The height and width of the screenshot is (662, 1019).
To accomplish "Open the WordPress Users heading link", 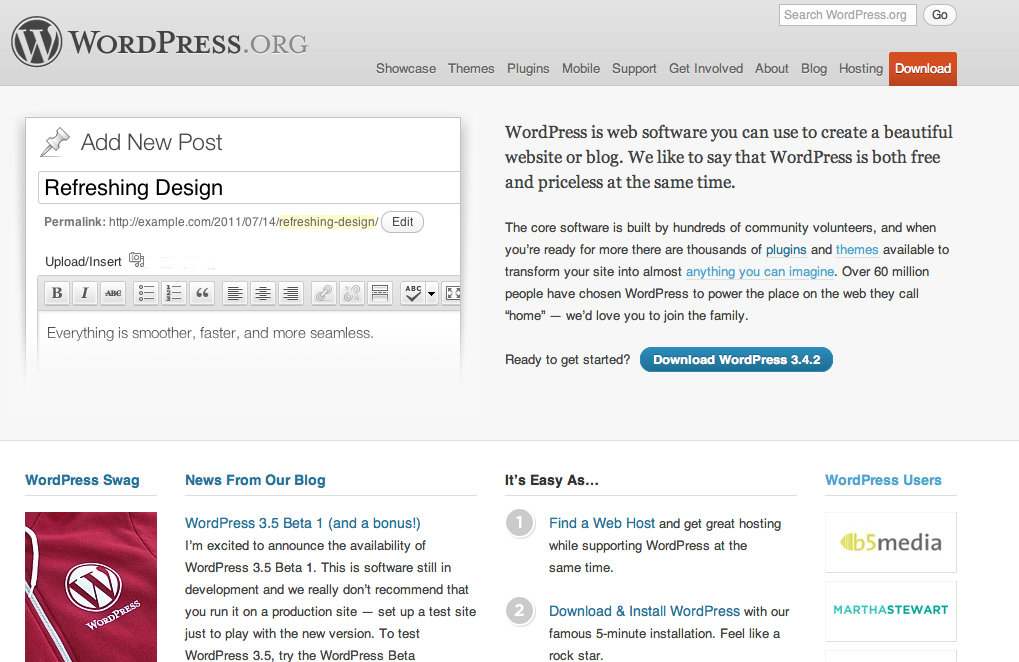I will pos(883,480).
